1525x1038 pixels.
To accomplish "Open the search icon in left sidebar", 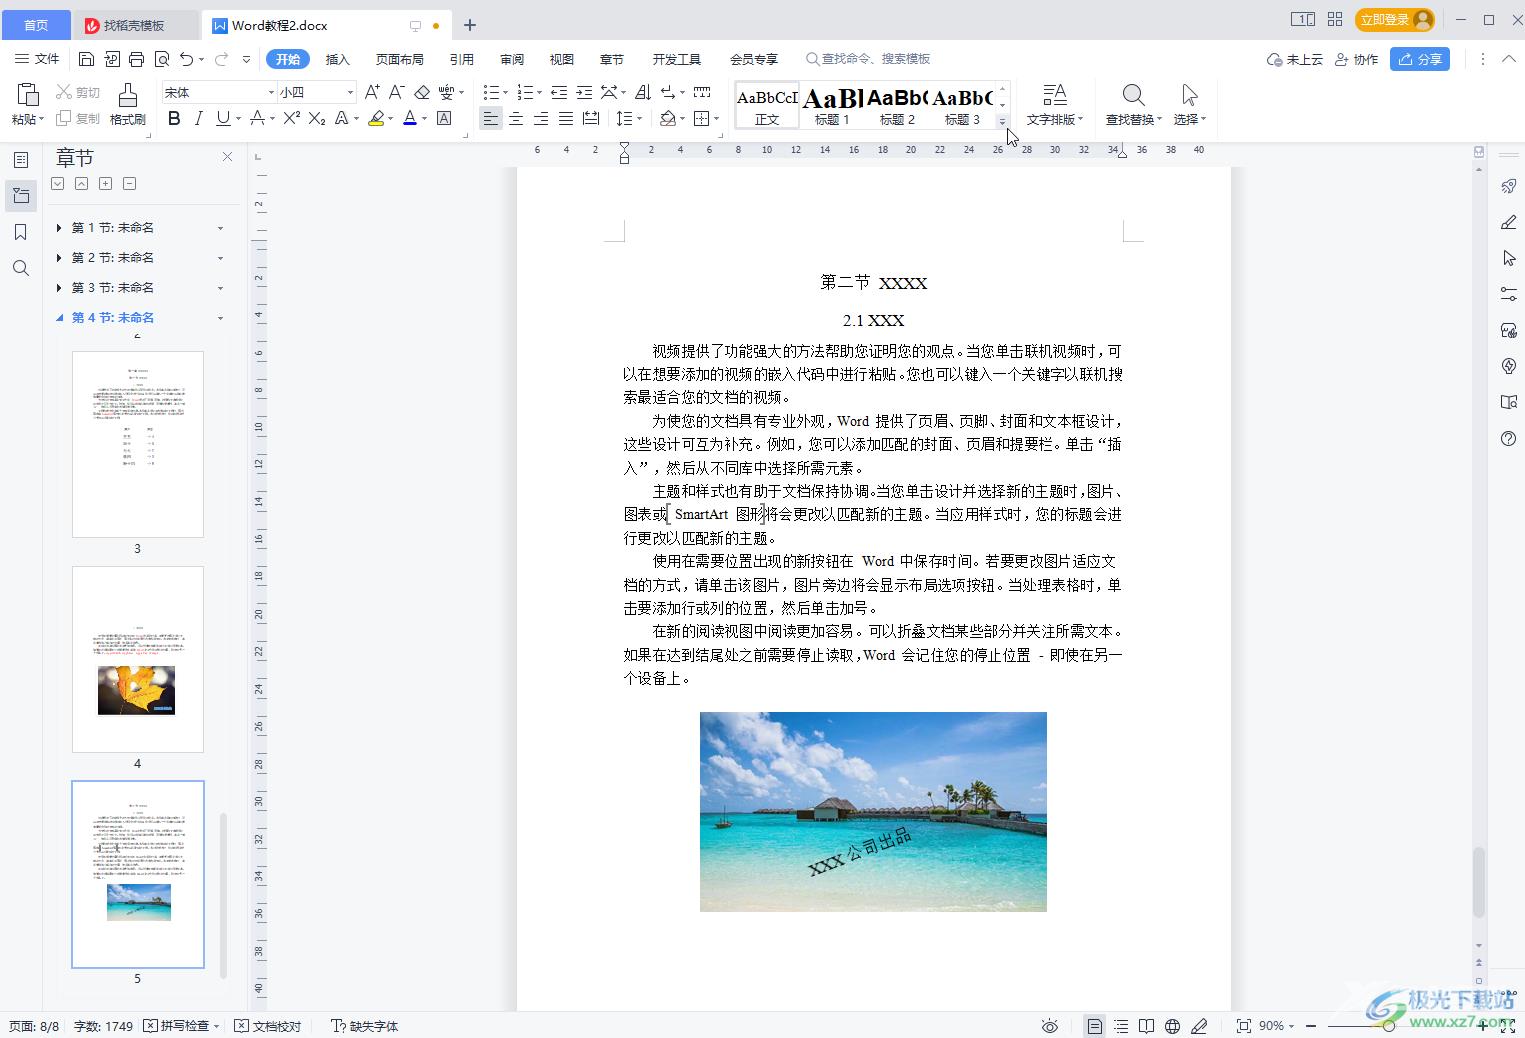I will coord(21,268).
